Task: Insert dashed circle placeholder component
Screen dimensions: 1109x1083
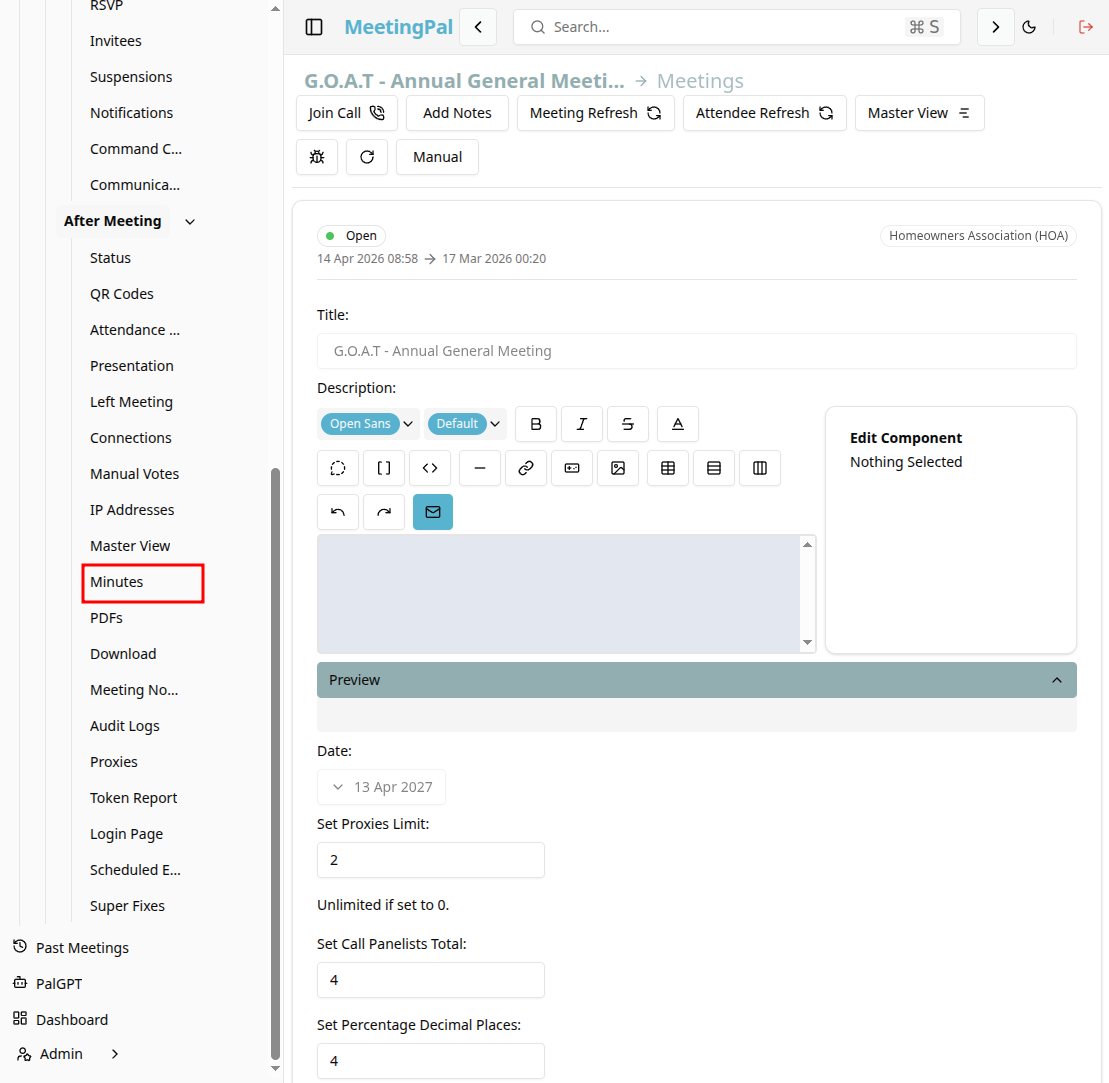Action: 338,468
